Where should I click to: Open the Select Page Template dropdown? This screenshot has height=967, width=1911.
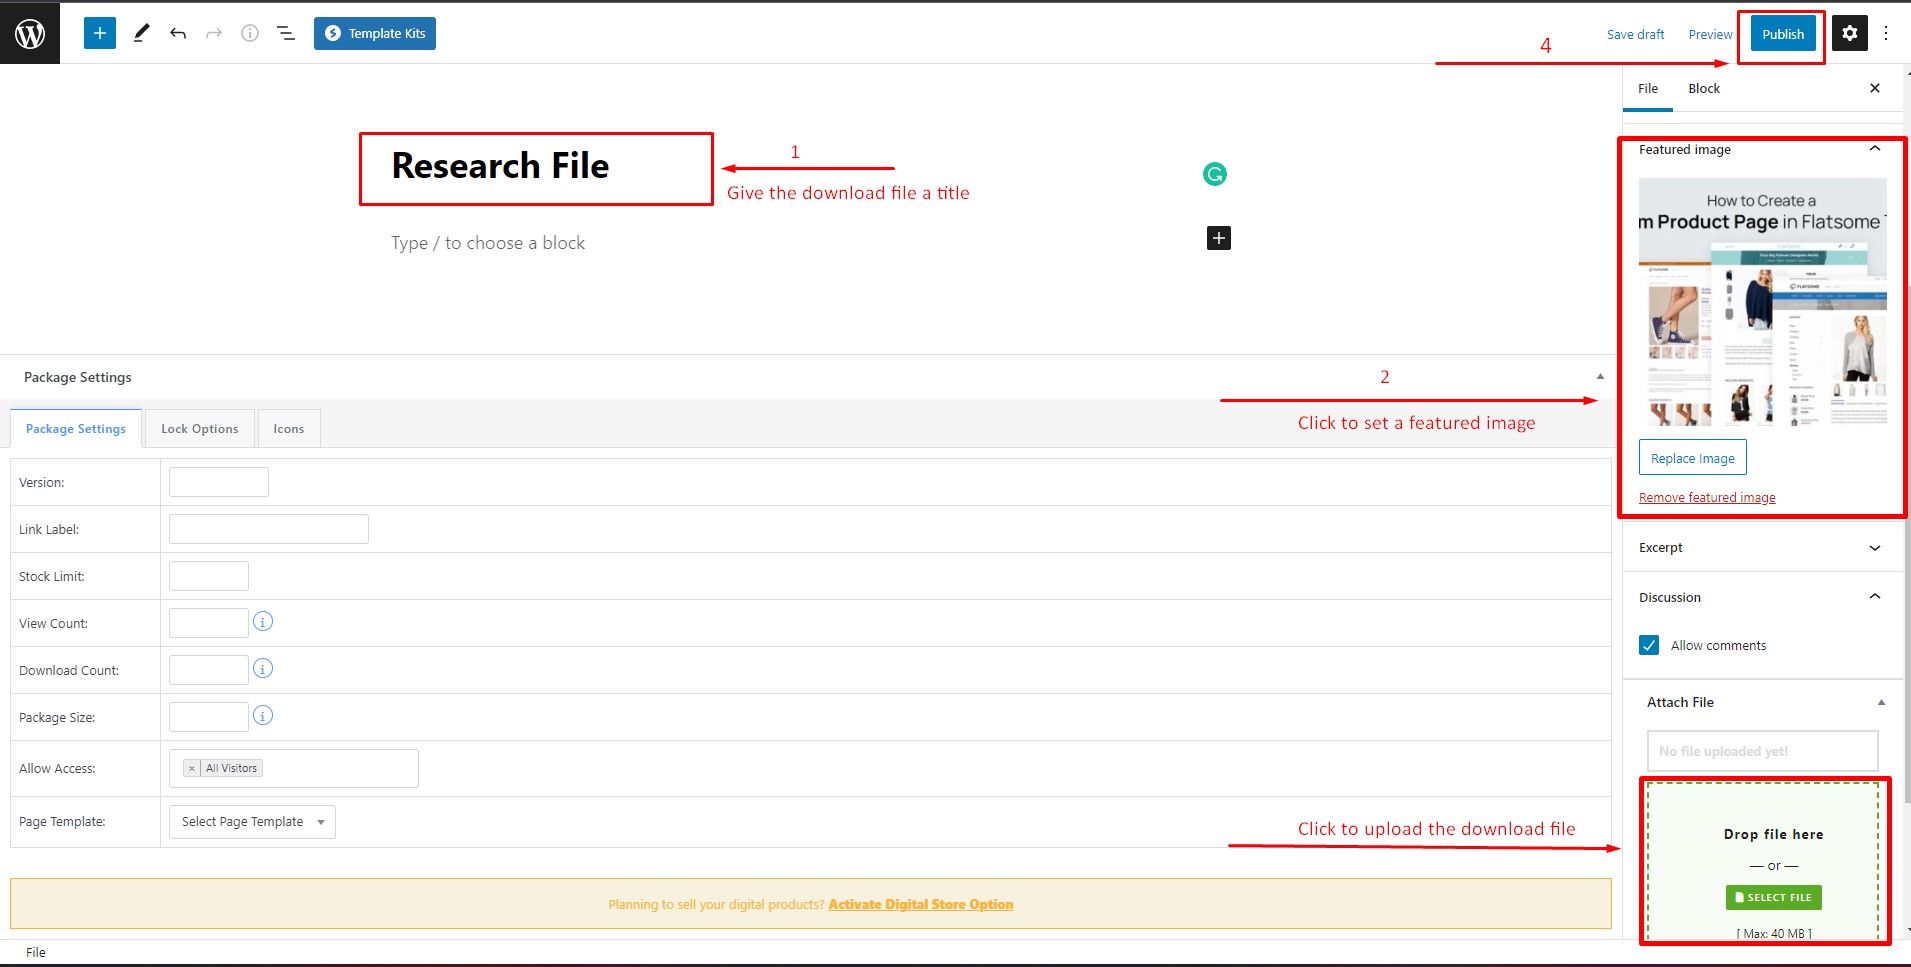click(252, 822)
